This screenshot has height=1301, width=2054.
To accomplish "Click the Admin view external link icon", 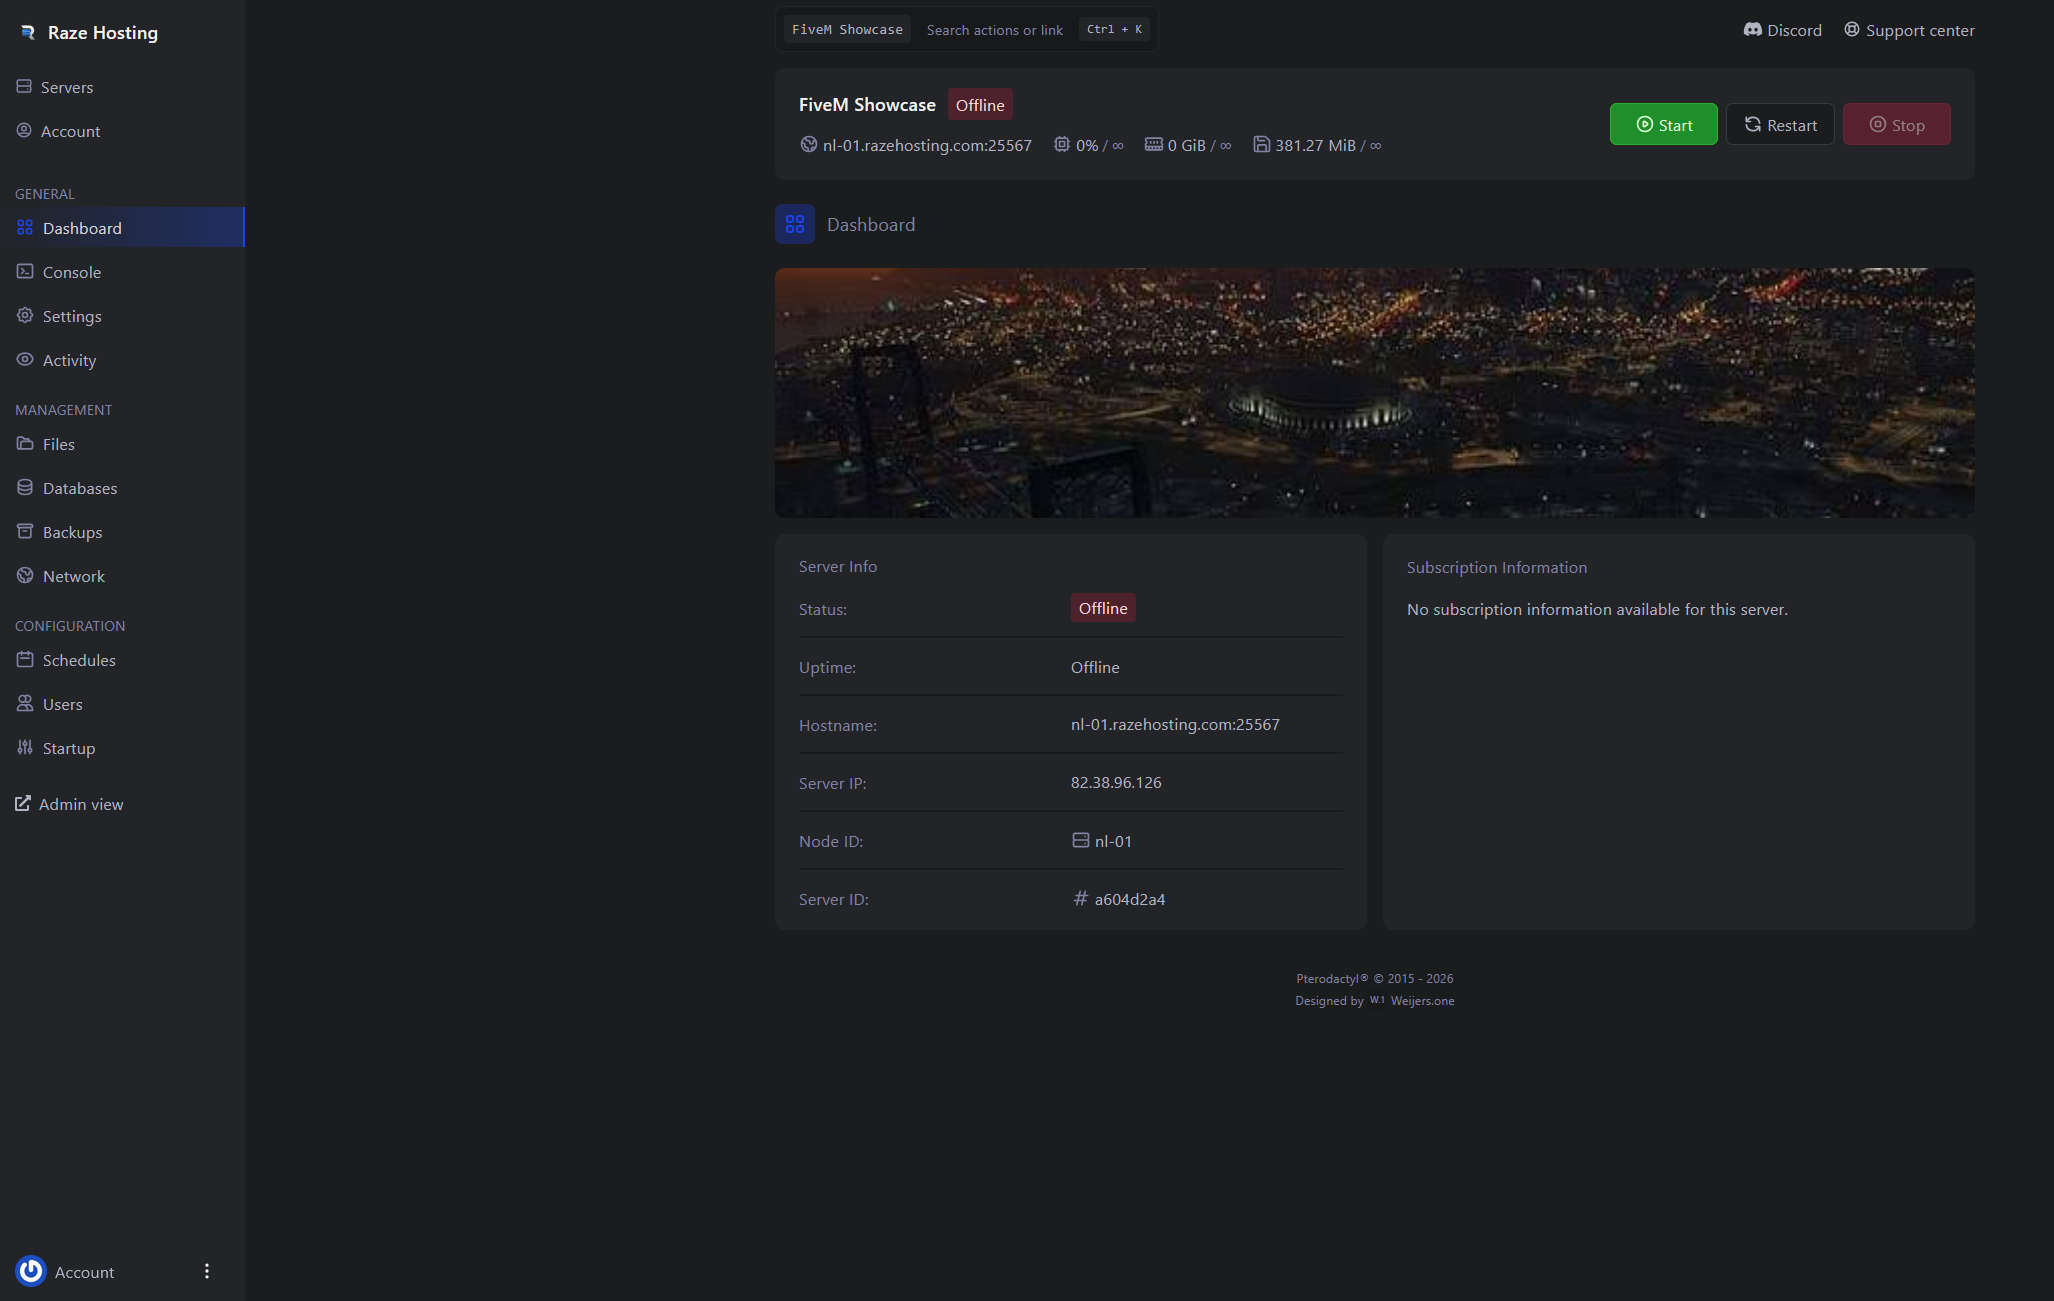I will (22, 804).
